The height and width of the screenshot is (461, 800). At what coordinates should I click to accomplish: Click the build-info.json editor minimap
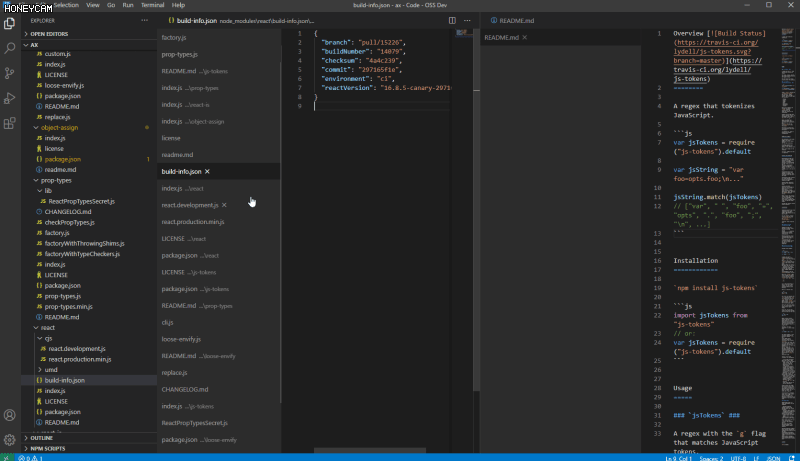pos(462,33)
